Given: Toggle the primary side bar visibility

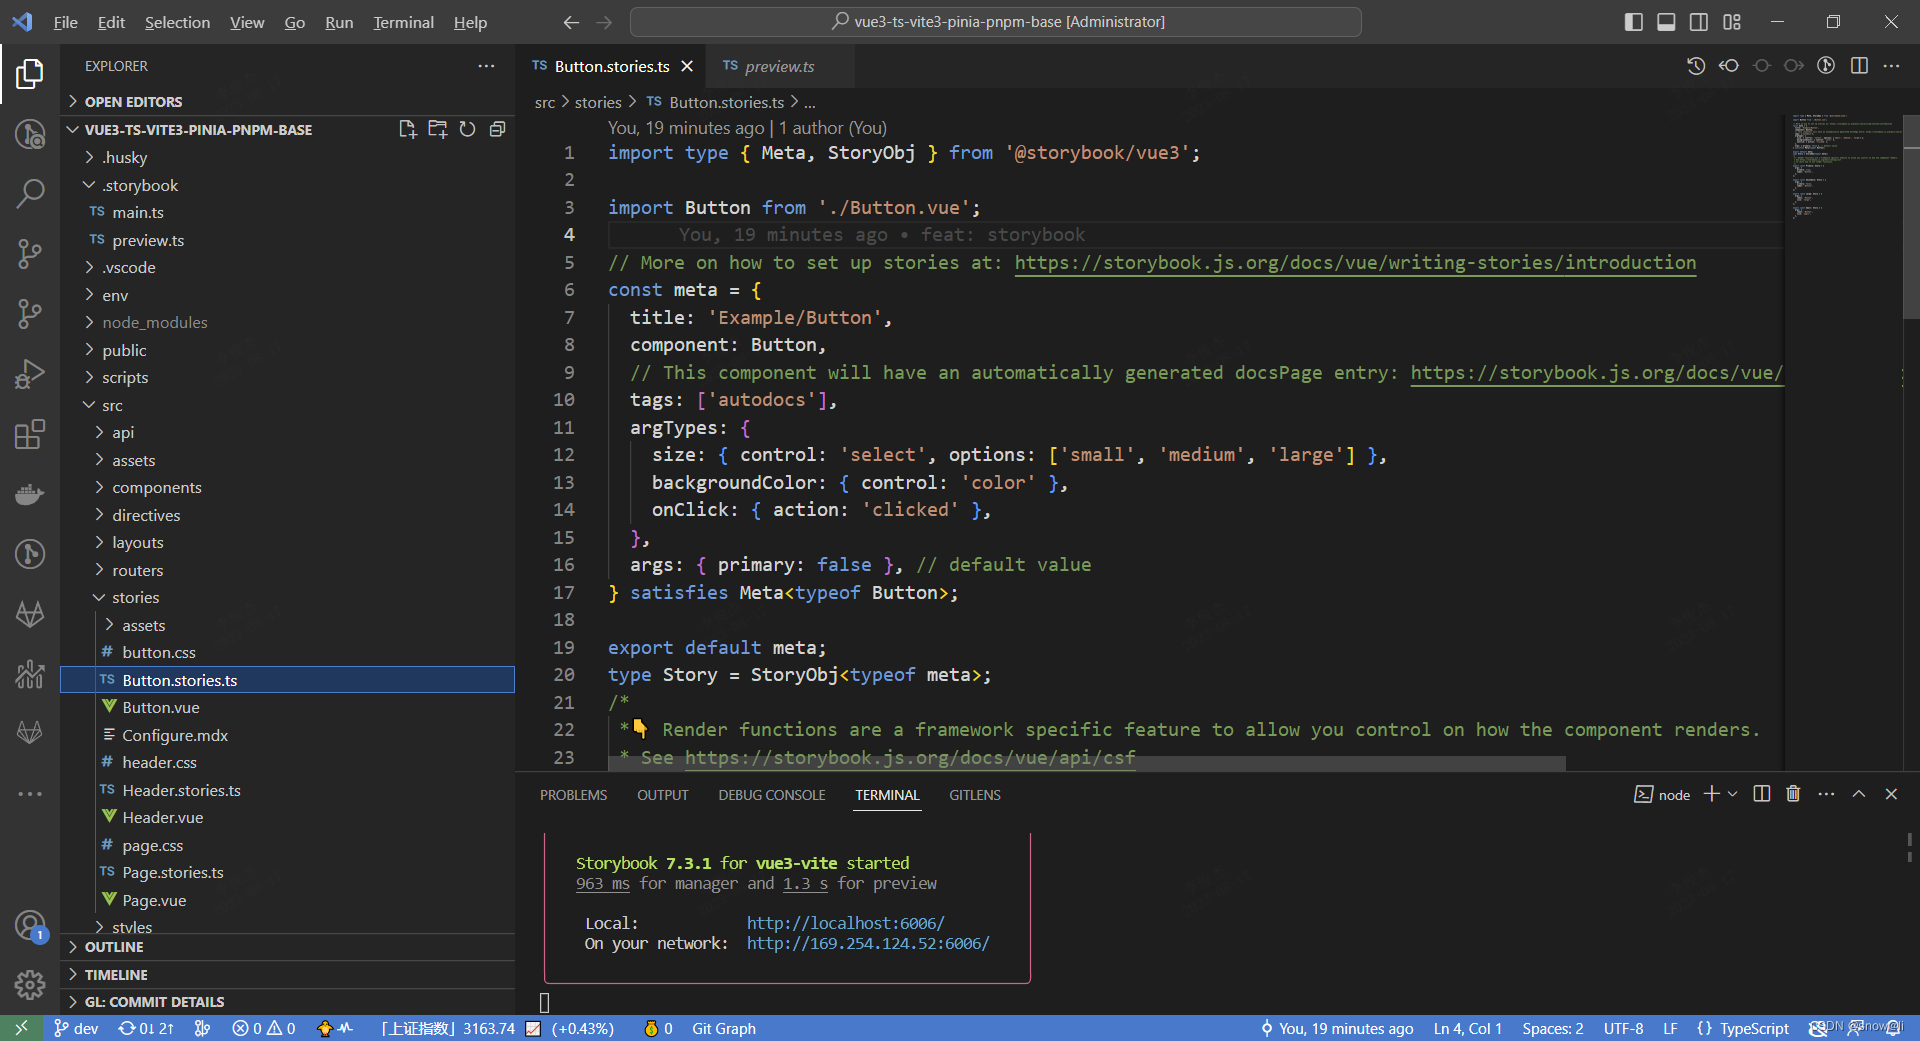Looking at the screenshot, I should pos(1634,22).
